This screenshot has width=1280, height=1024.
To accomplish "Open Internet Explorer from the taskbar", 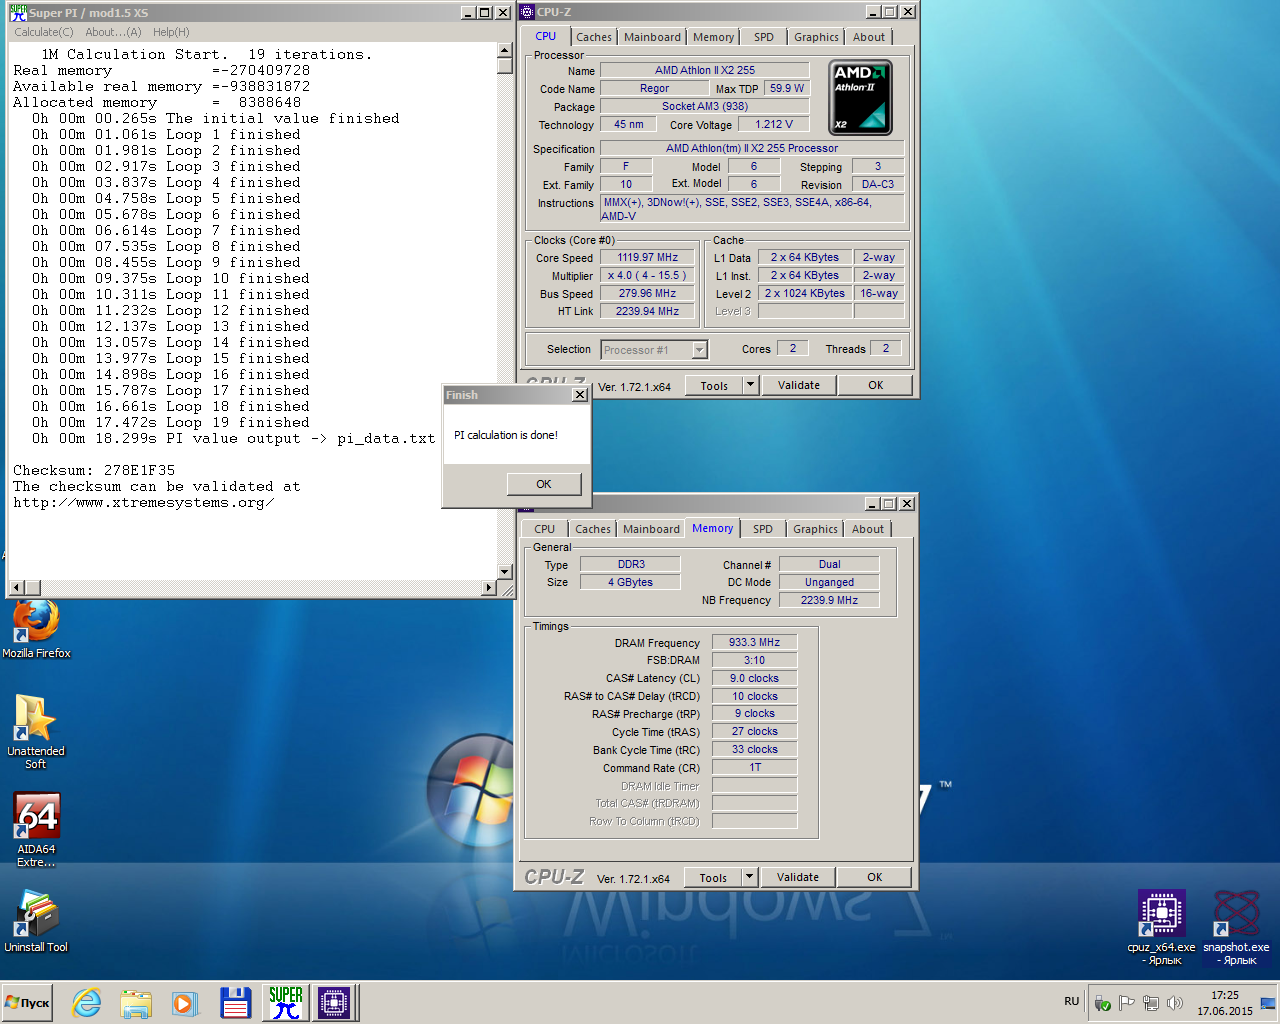I will (87, 1003).
